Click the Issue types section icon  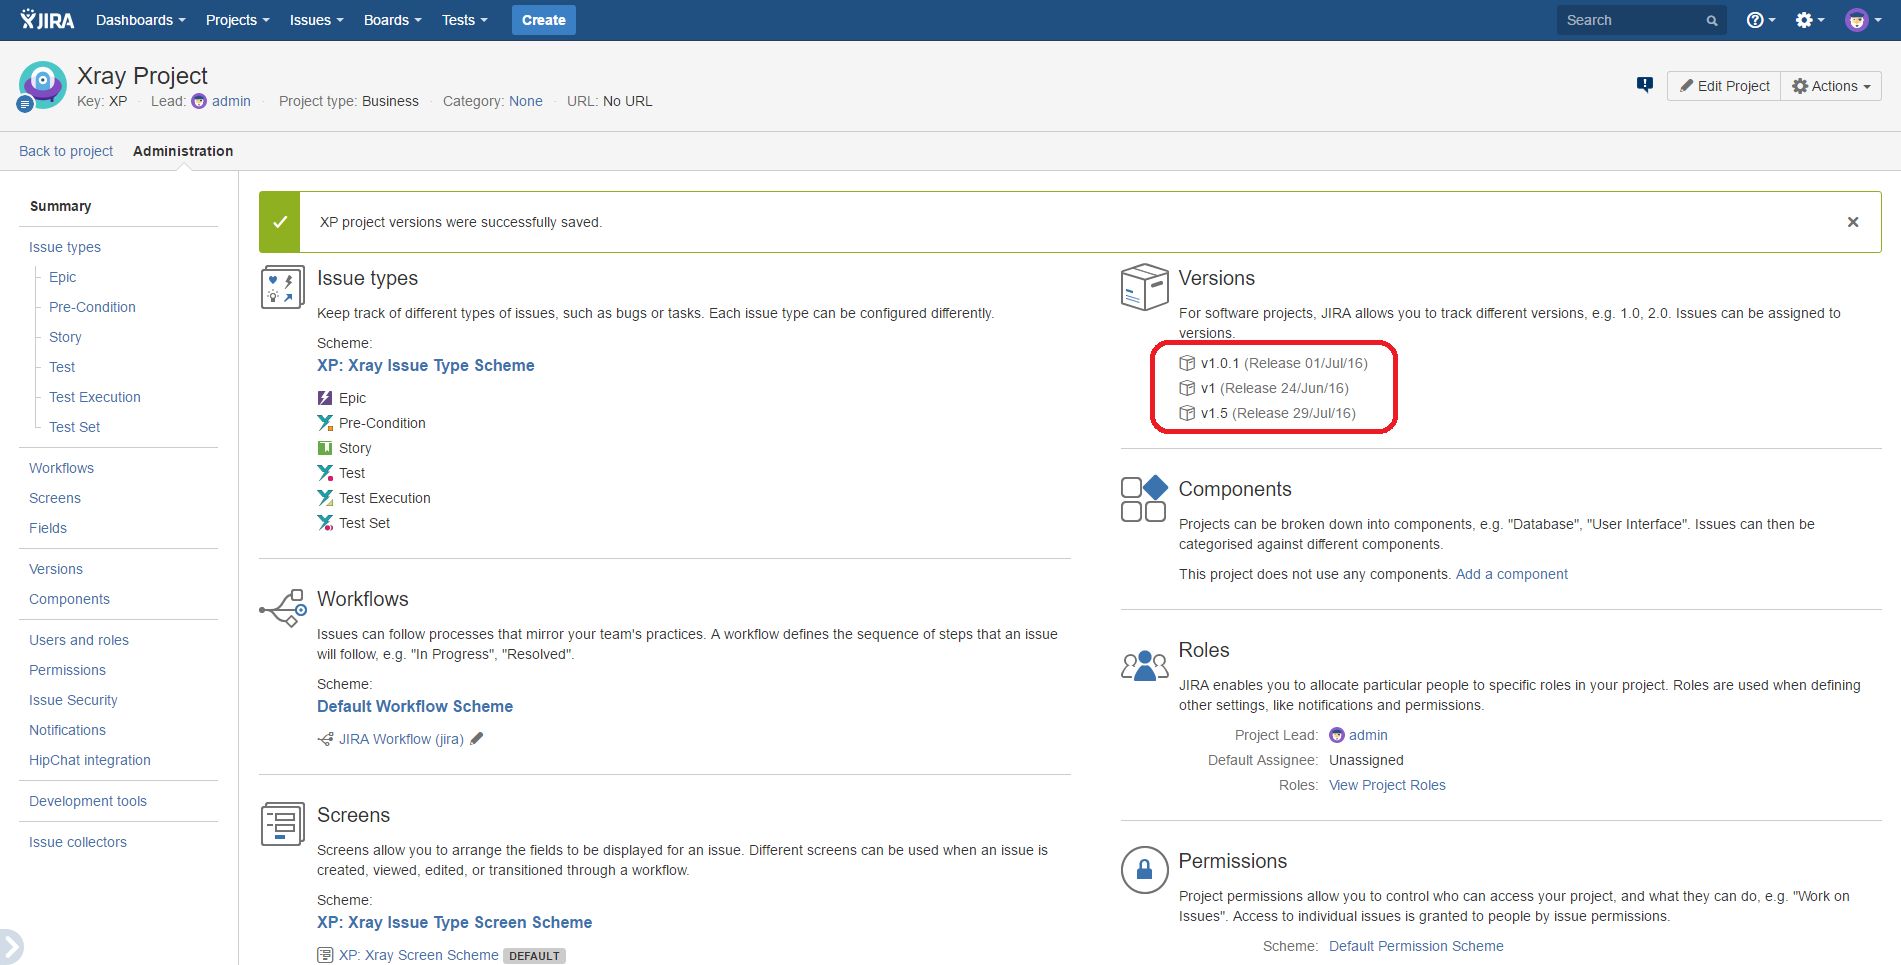tap(283, 287)
